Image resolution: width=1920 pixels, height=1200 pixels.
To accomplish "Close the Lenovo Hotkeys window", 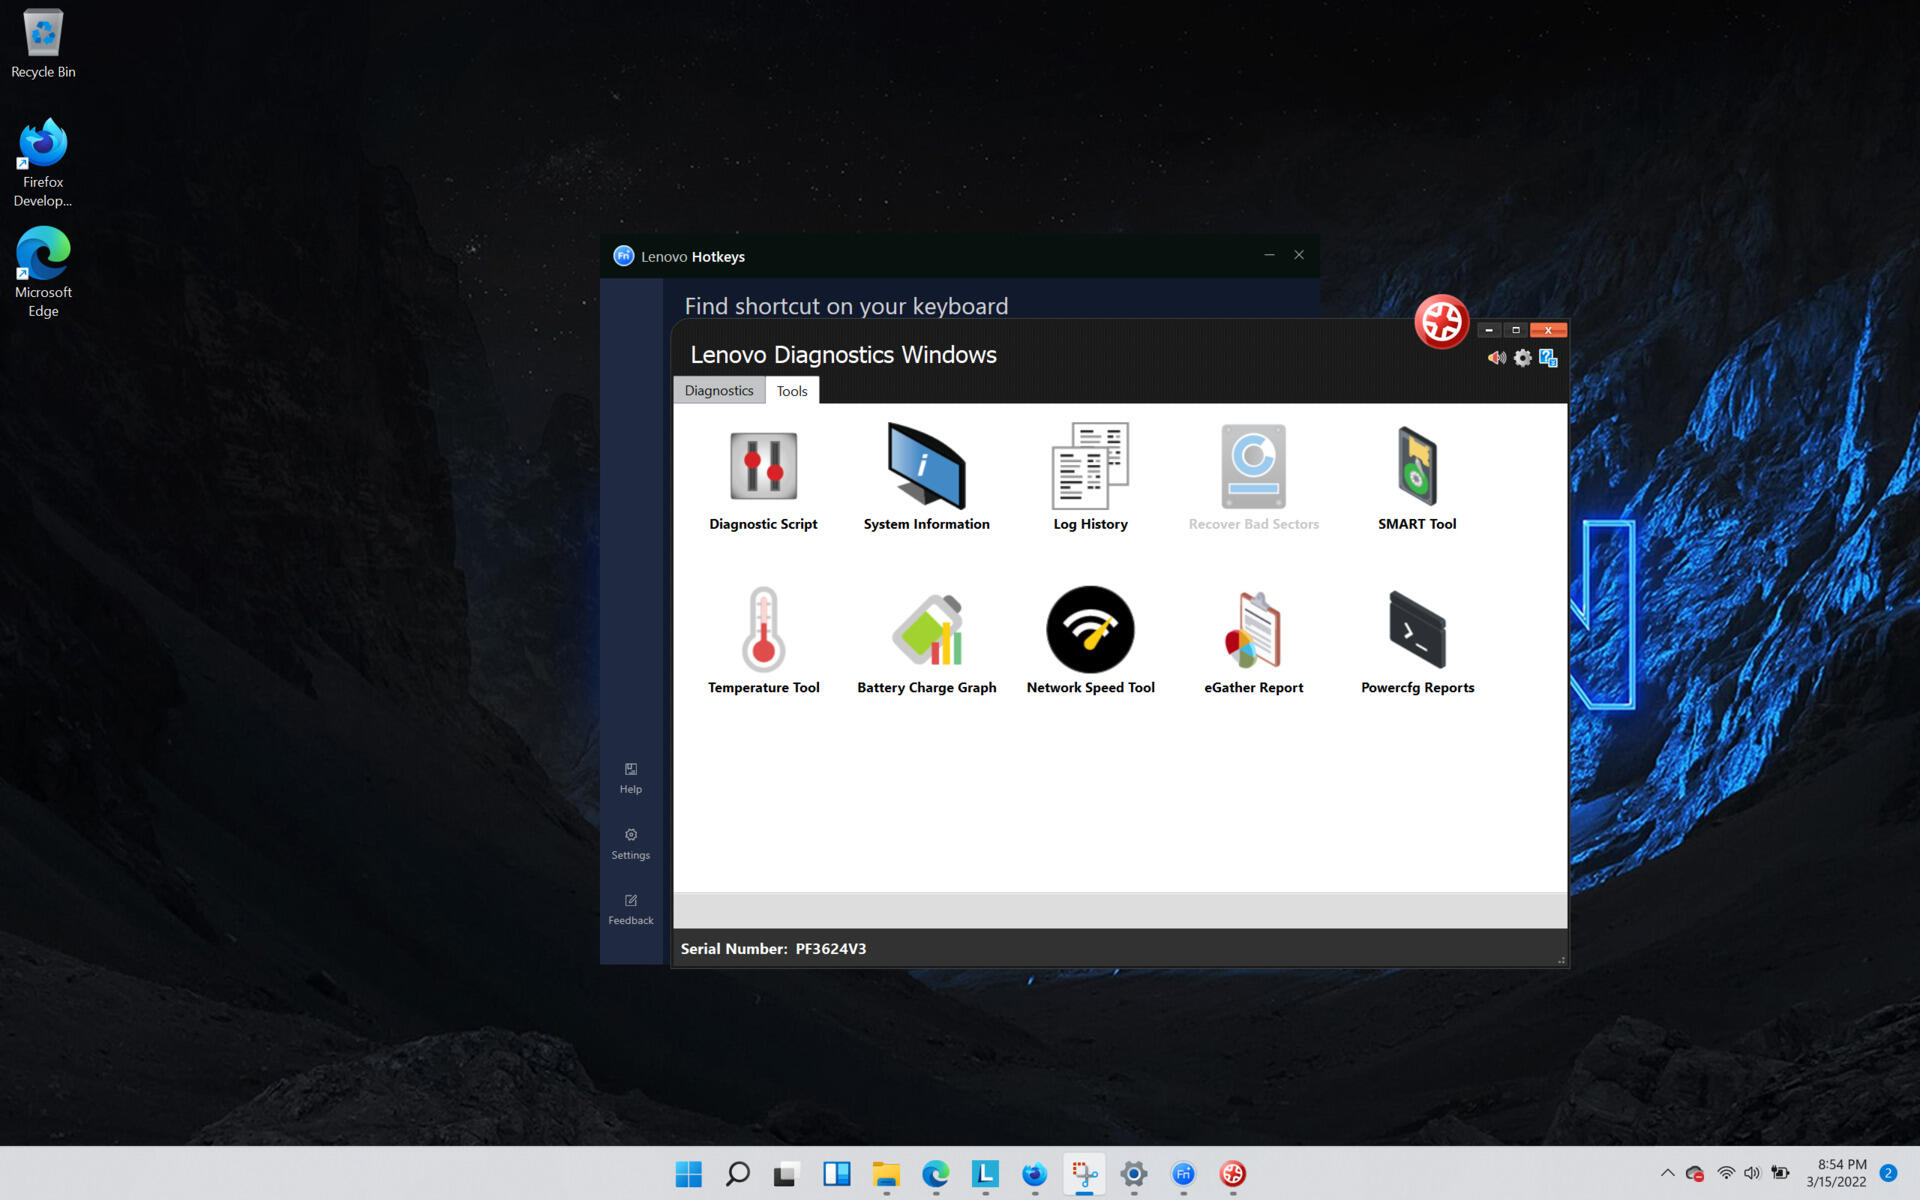I will pyautogui.click(x=1299, y=255).
